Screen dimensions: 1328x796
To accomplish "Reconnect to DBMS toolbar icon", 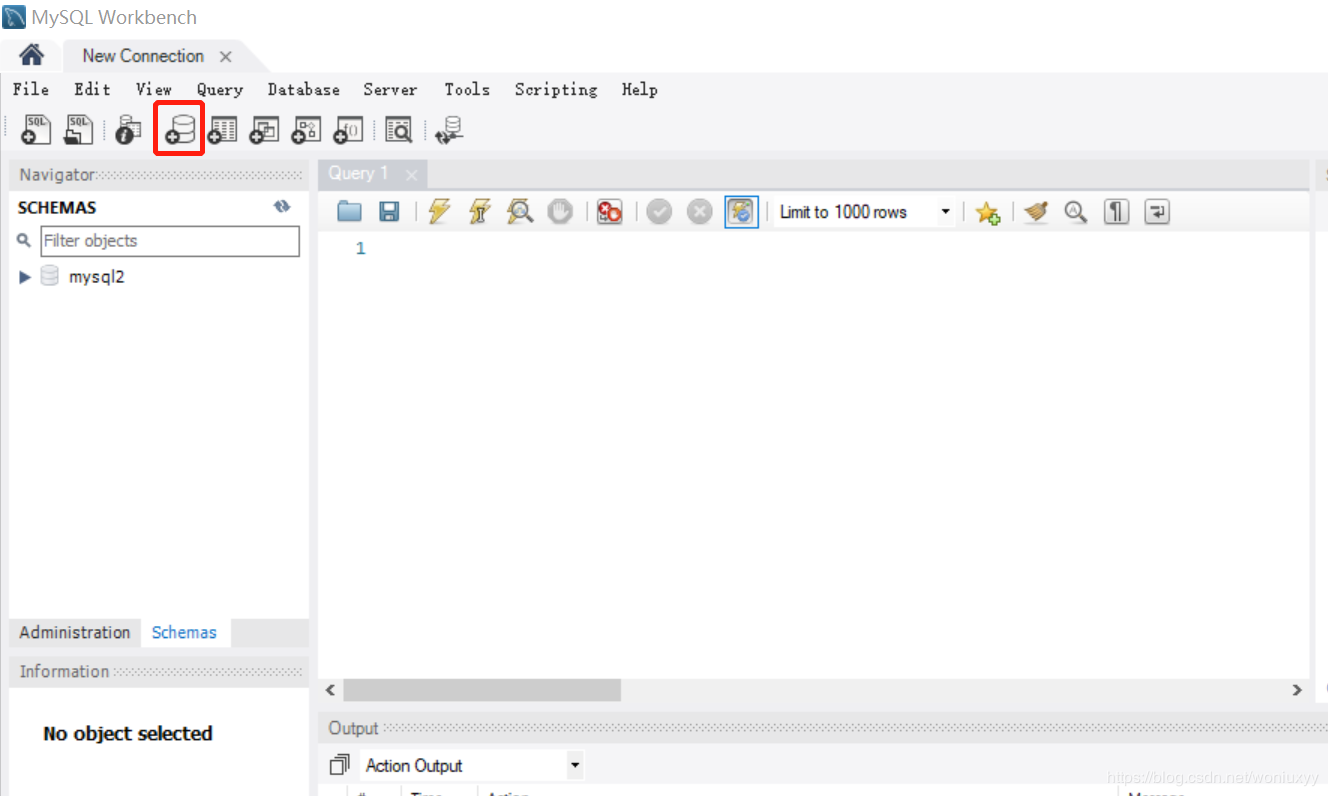I will (450, 130).
